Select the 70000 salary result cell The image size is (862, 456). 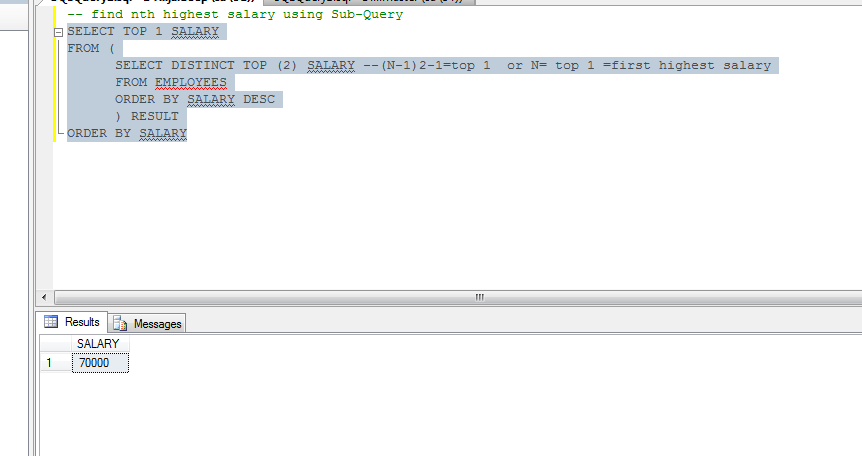click(100, 363)
